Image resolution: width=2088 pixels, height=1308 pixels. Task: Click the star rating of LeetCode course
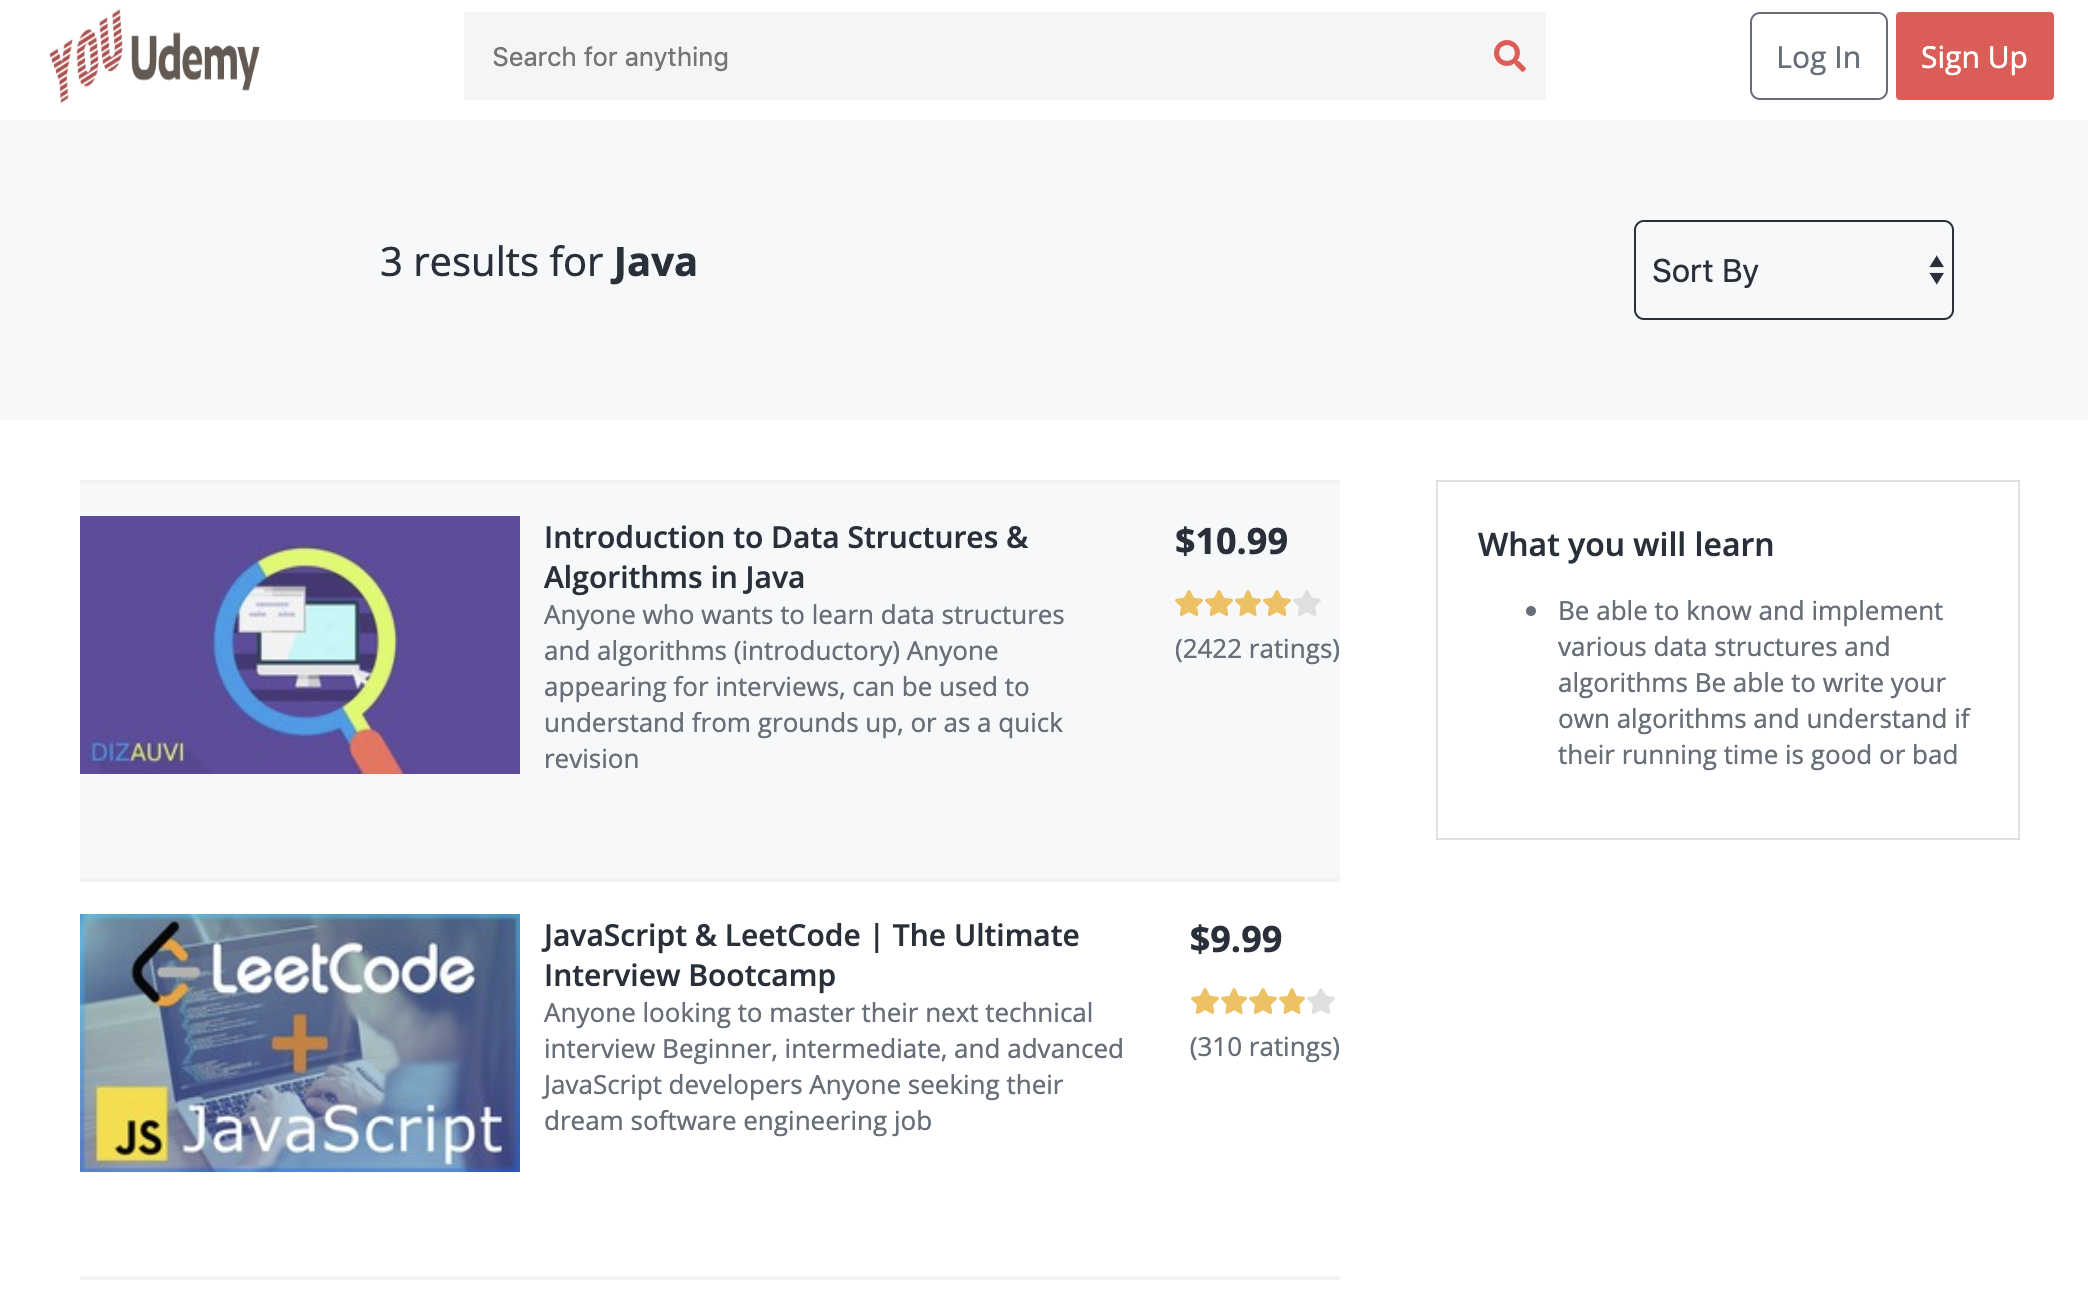[1262, 1001]
